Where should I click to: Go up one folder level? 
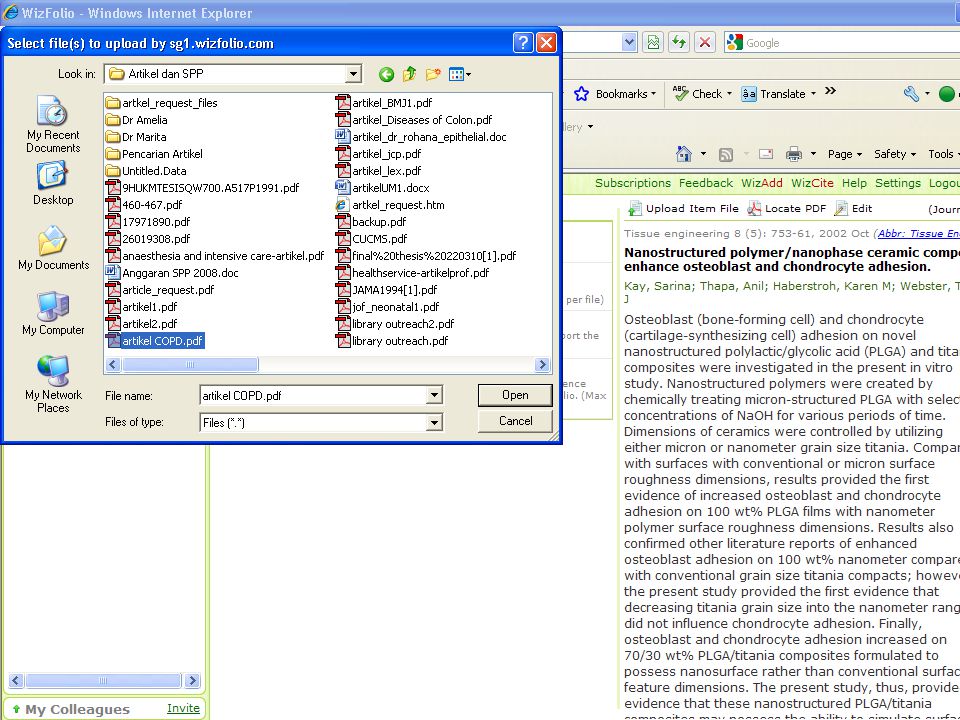tap(410, 75)
